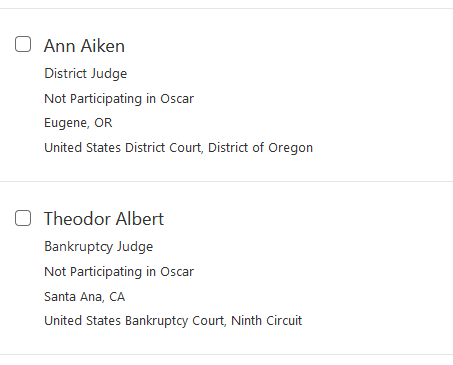Screen dimensions: 453x365
Task: Open Theodor Albert's judge profile
Action: point(104,219)
